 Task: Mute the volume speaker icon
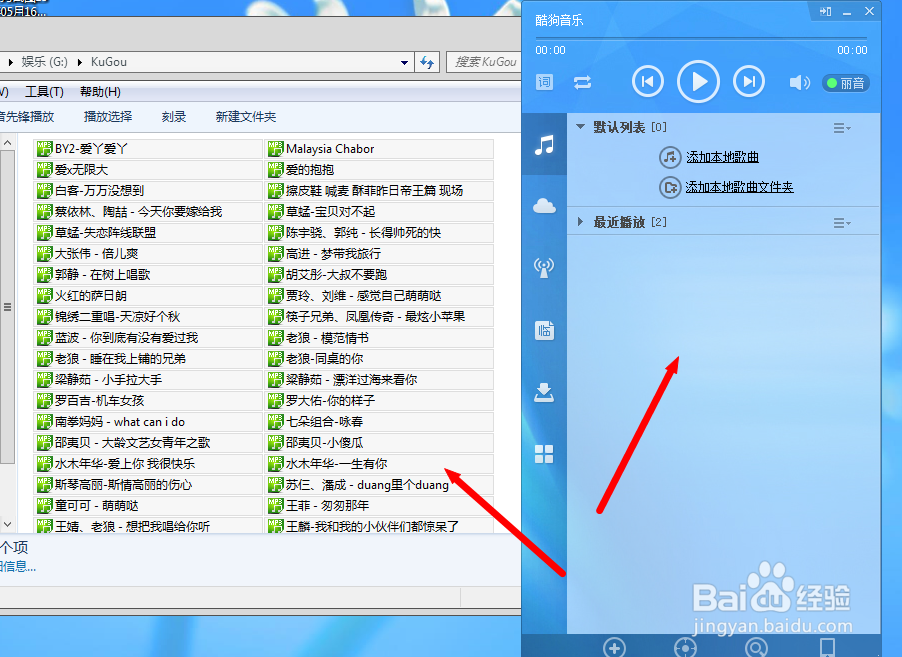(800, 82)
